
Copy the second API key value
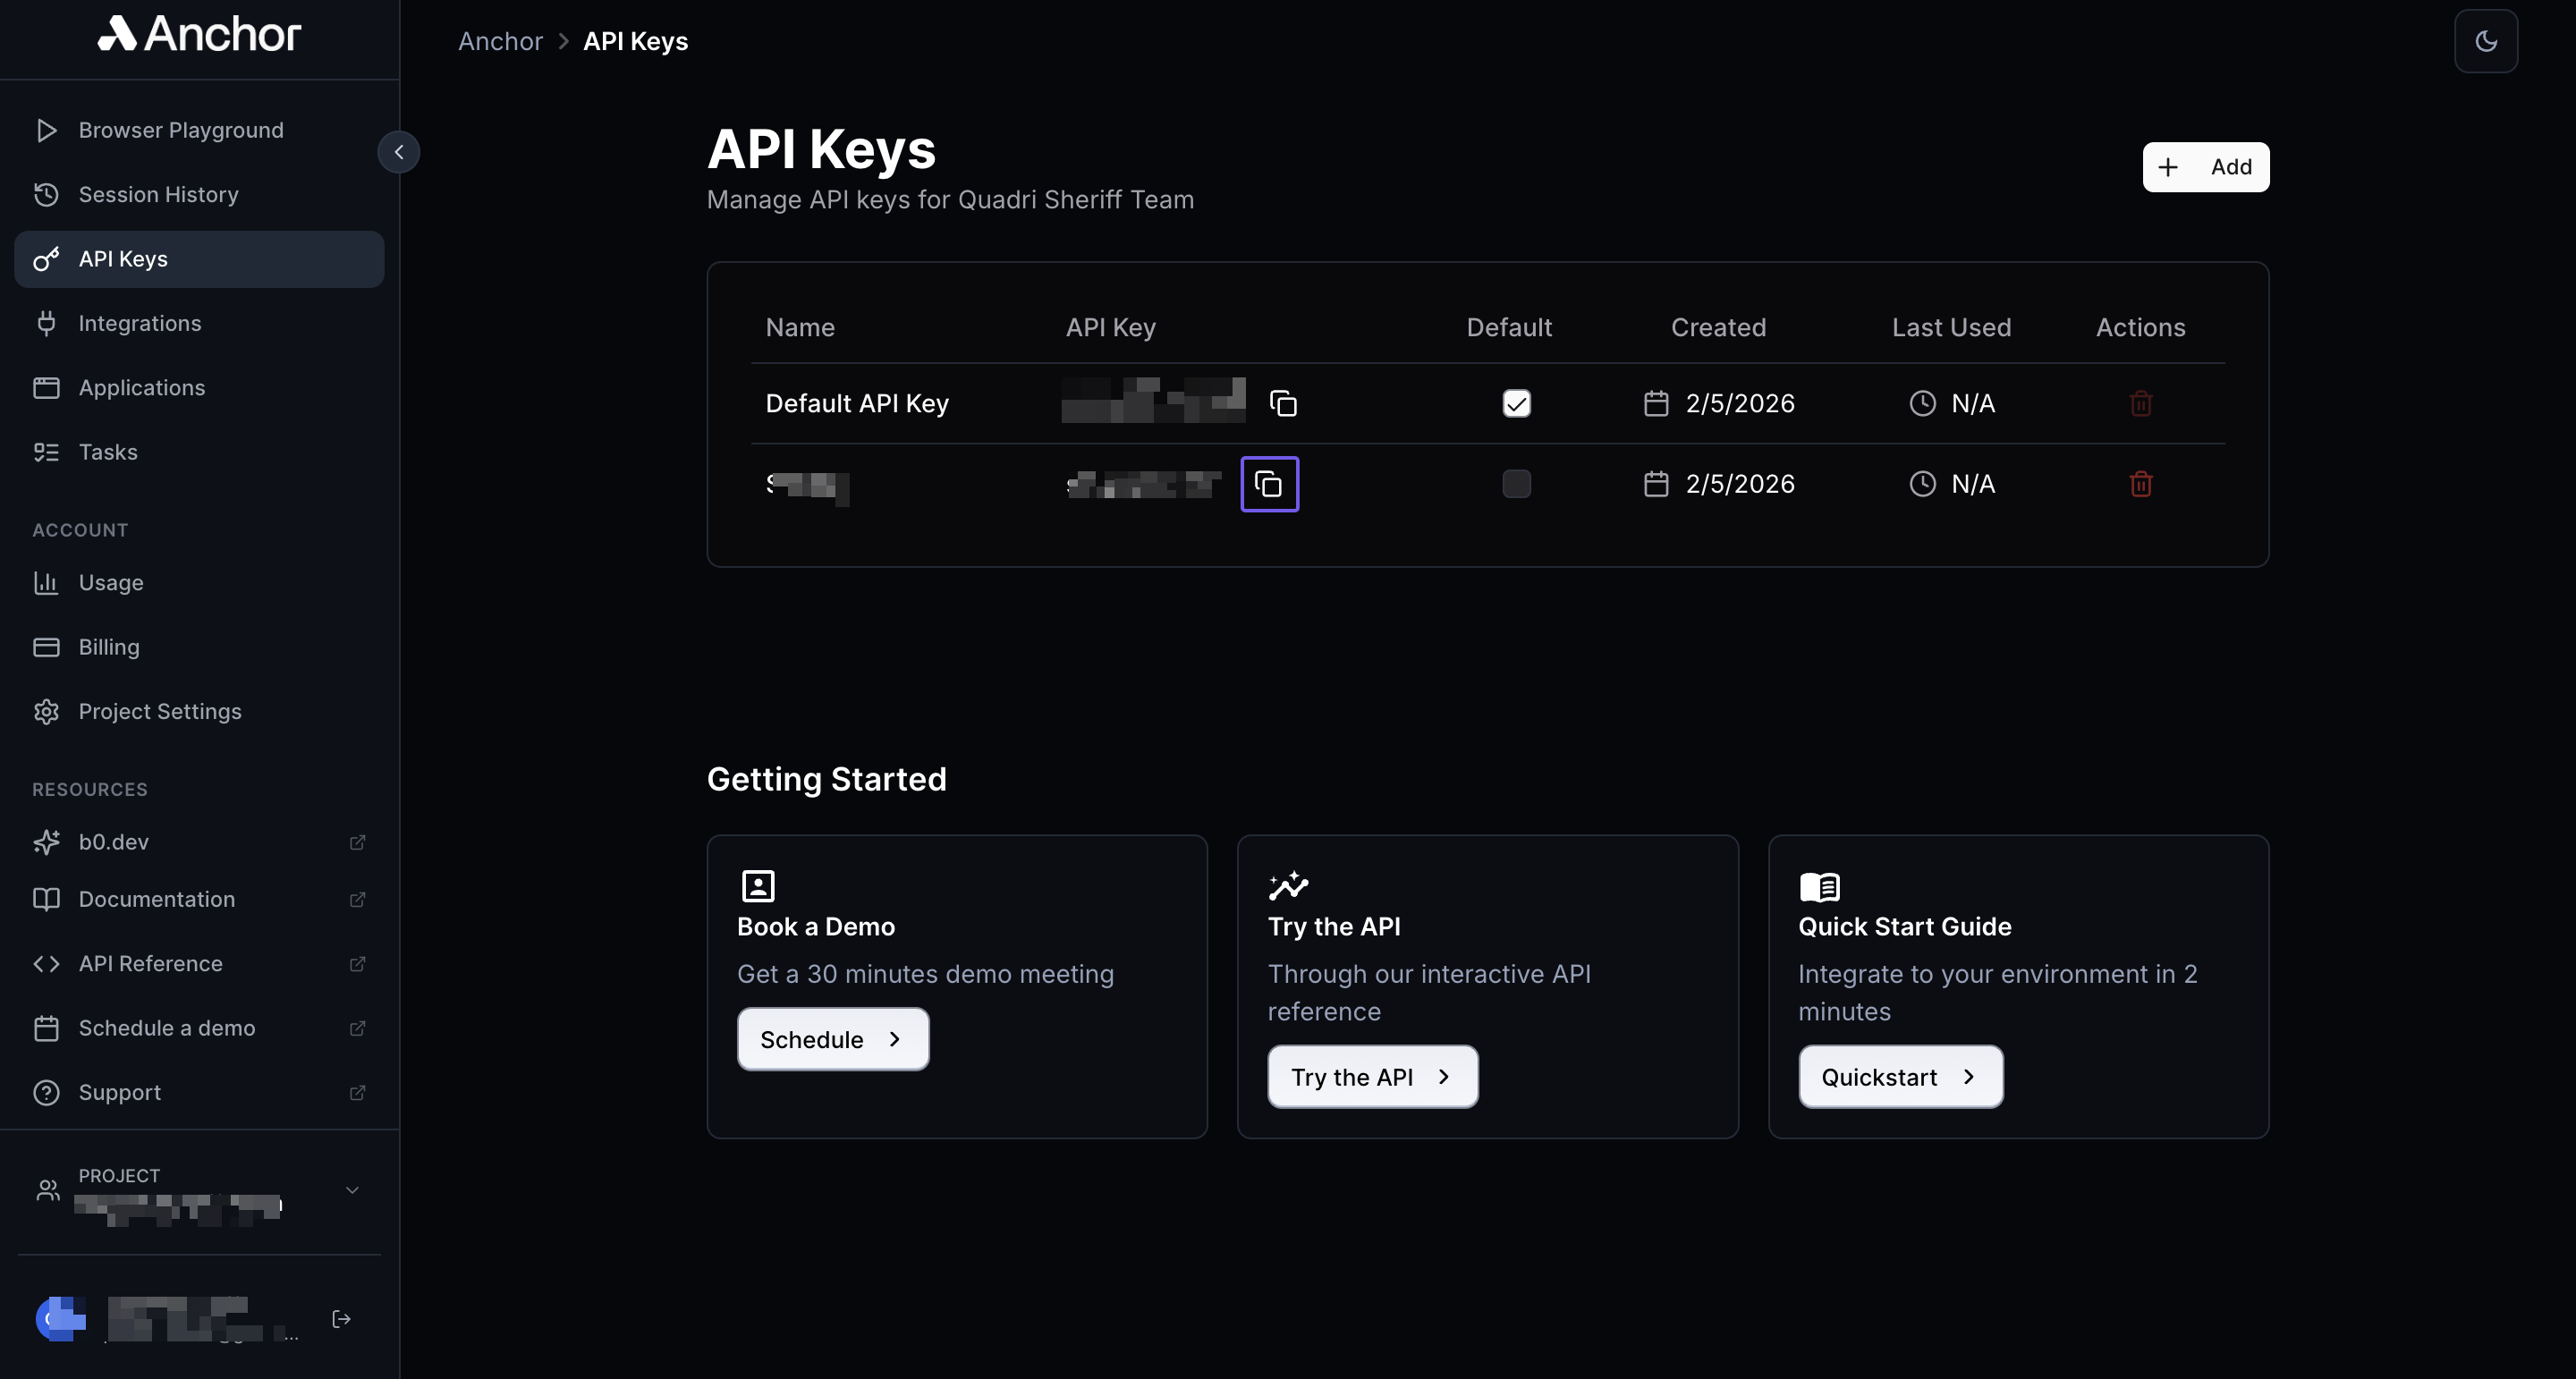[1269, 484]
